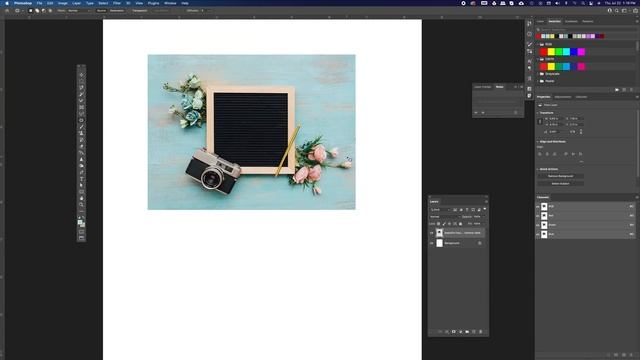Click Add layer mask icon in Layers panel
The image size is (640, 360).
pyautogui.click(x=453, y=332)
